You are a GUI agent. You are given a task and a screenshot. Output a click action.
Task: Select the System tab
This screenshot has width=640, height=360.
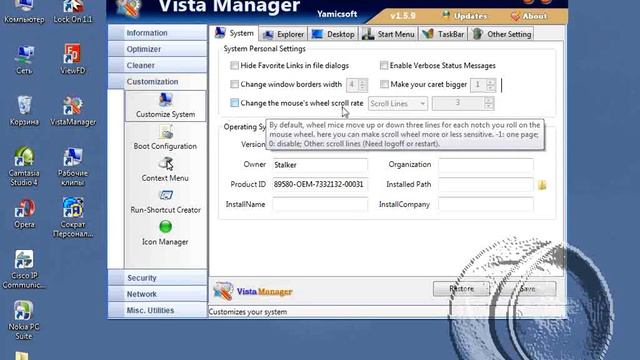(234, 33)
